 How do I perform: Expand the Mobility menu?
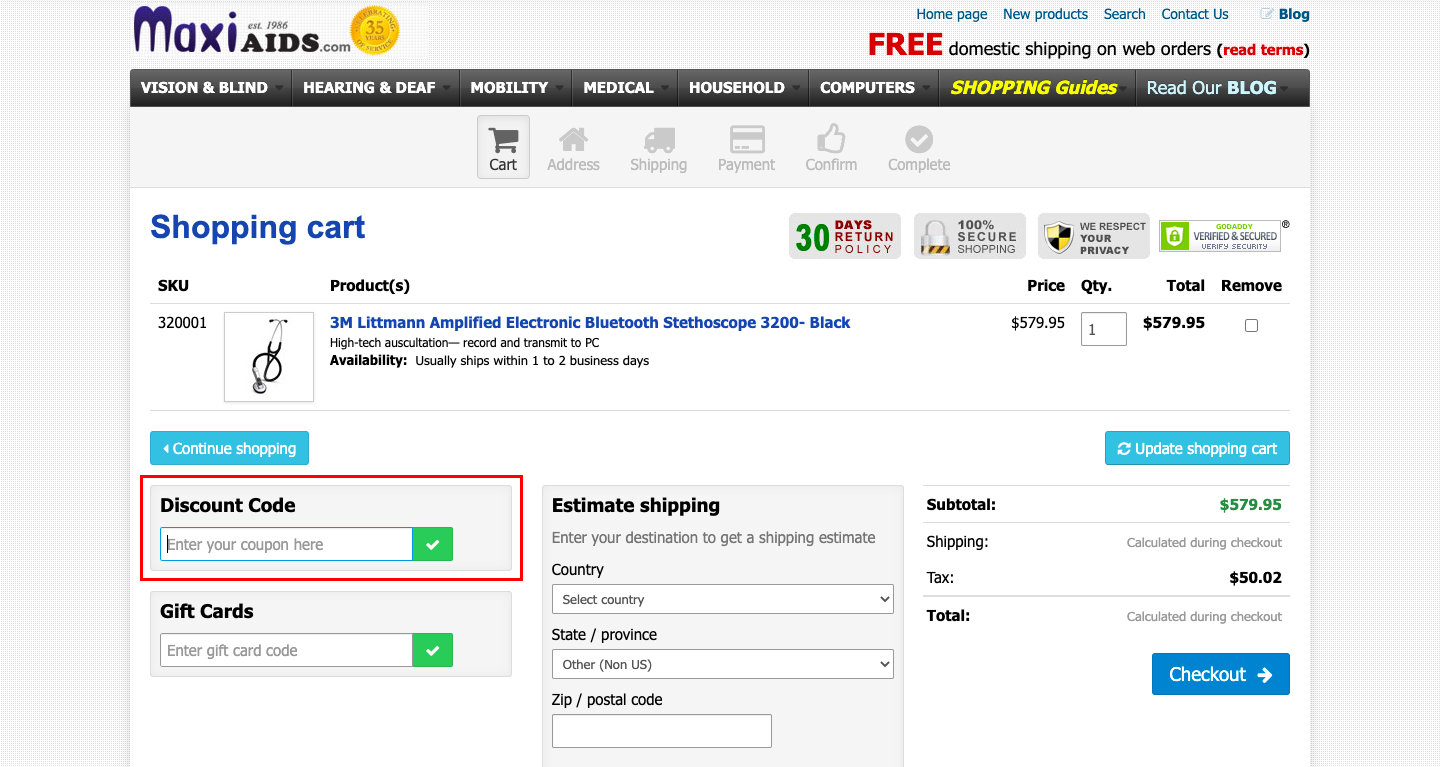point(515,88)
